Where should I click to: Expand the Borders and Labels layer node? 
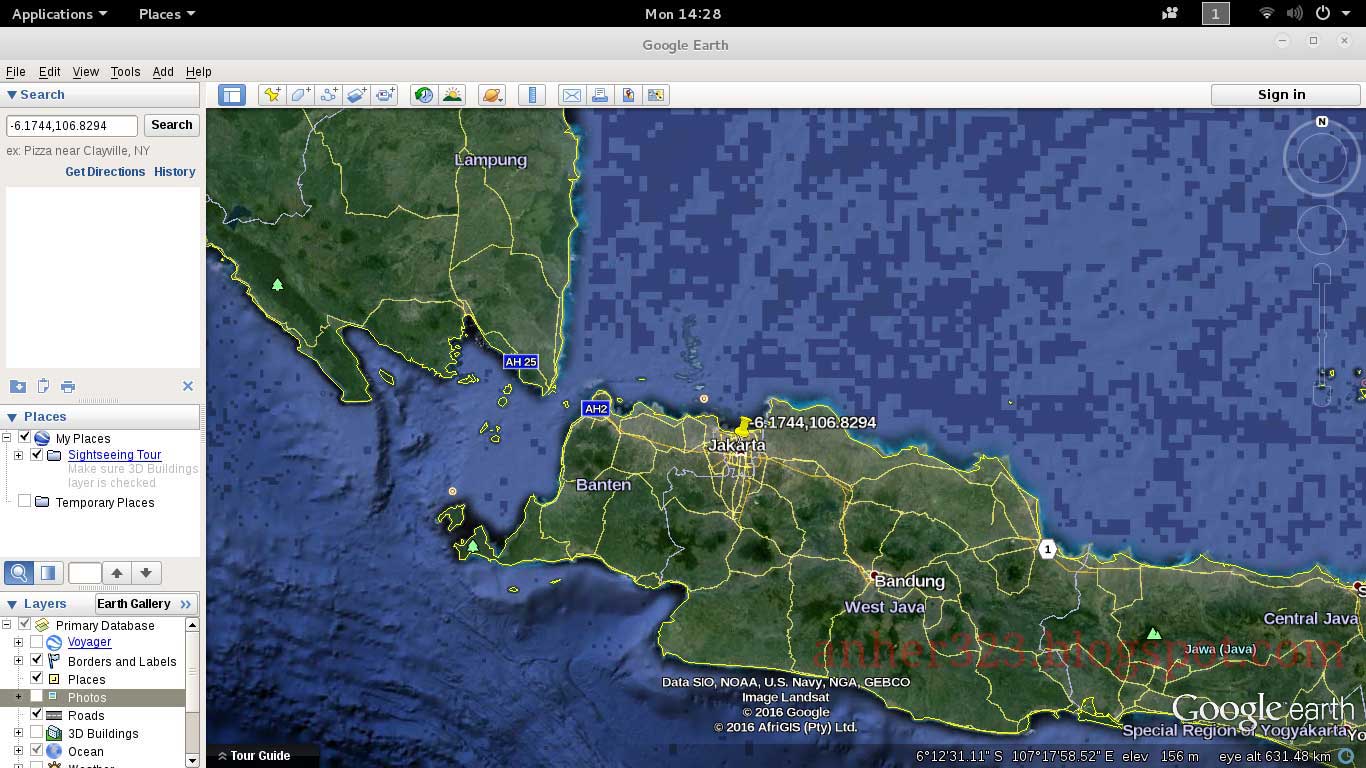click(x=18, y=661)
